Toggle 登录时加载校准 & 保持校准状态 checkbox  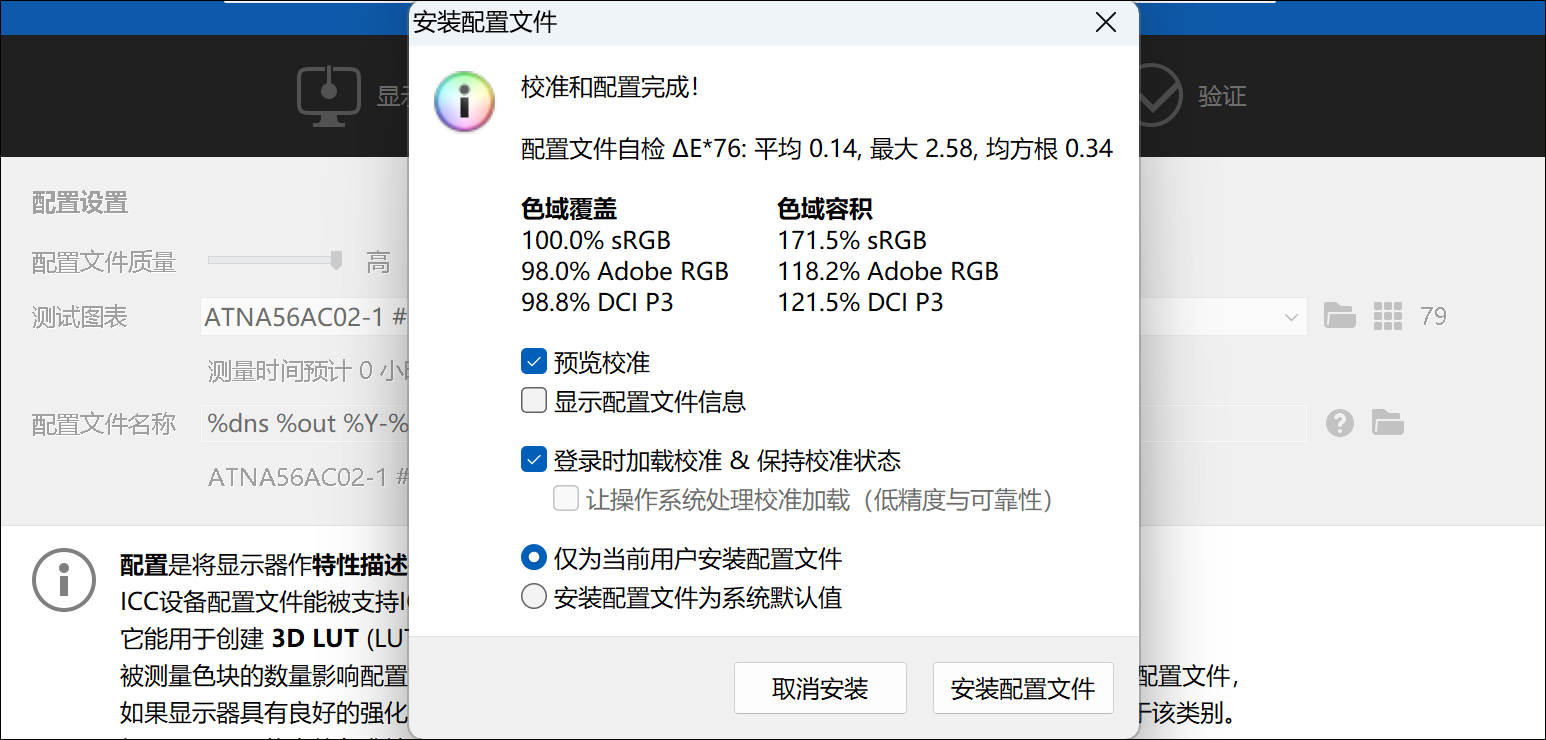coord(534,460)
